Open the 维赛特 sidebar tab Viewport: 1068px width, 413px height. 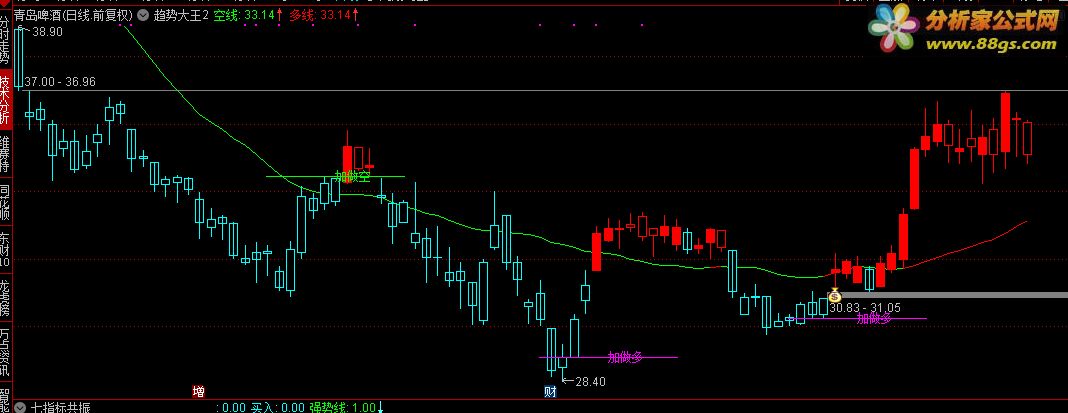5,155
